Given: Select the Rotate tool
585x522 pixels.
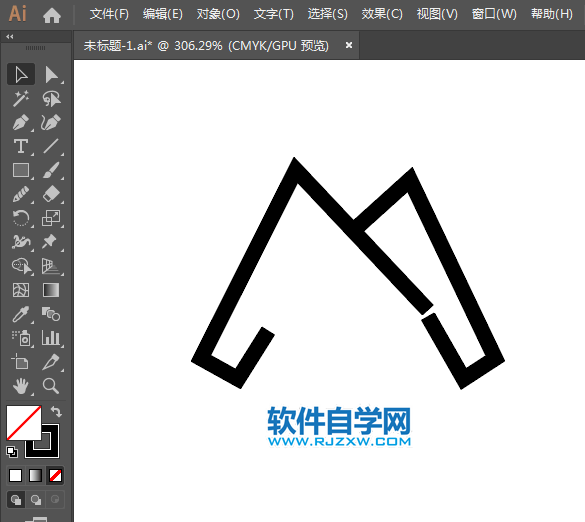Looking at the screenshot, I should 21,218.
